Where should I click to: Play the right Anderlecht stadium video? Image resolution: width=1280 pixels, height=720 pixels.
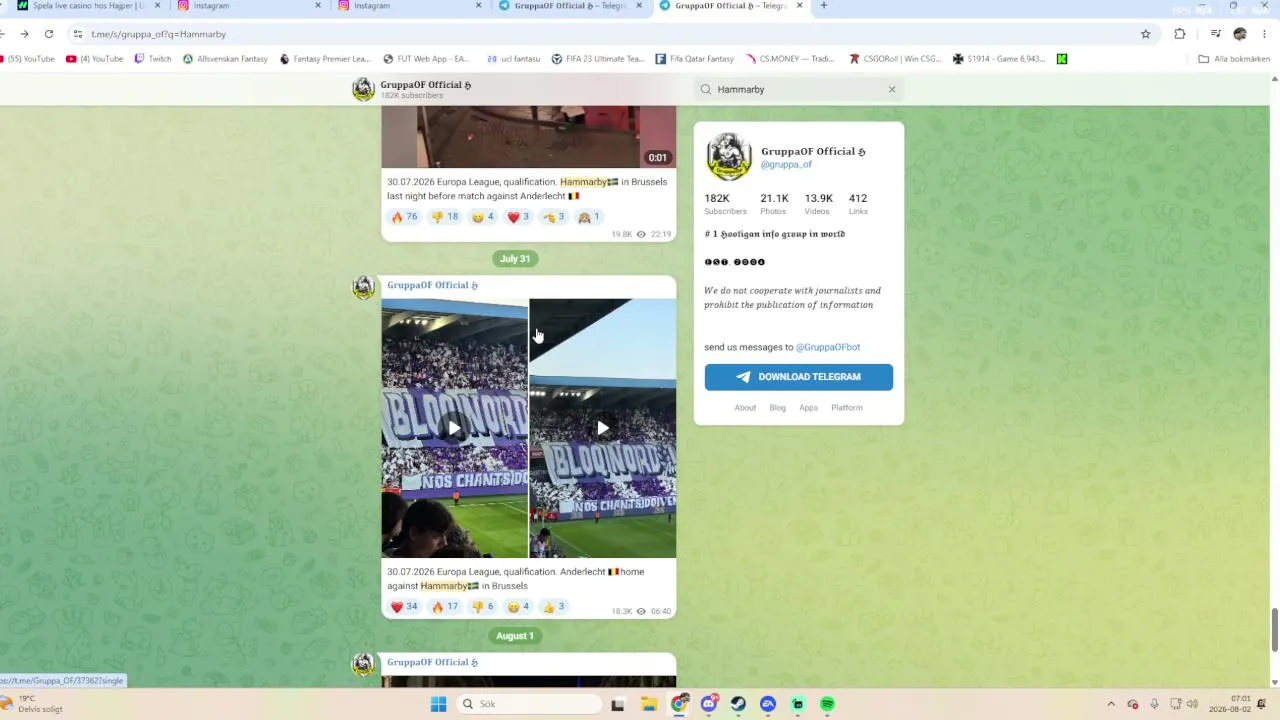[603, 428]
